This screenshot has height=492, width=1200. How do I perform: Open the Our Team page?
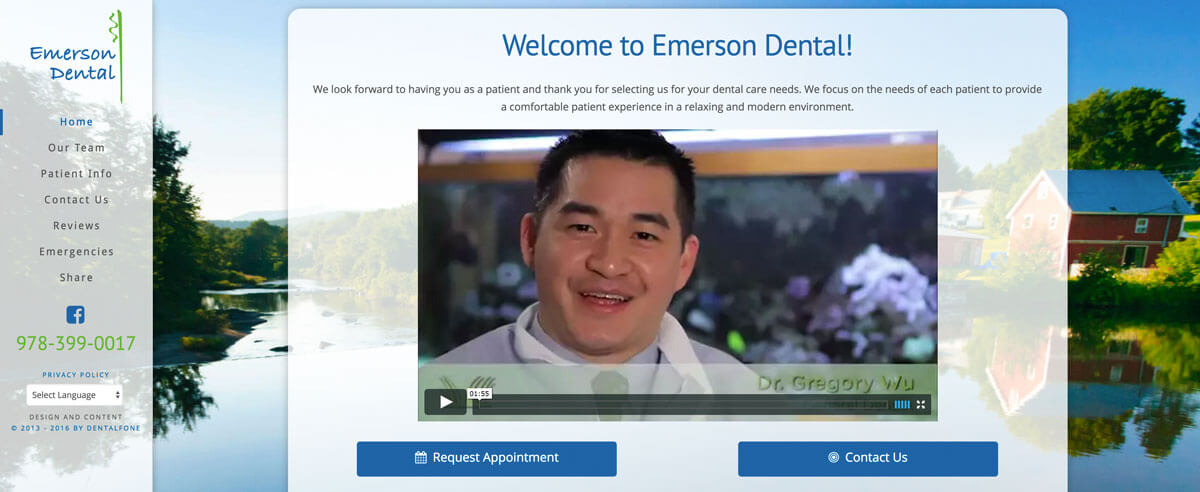pos(76,148)
